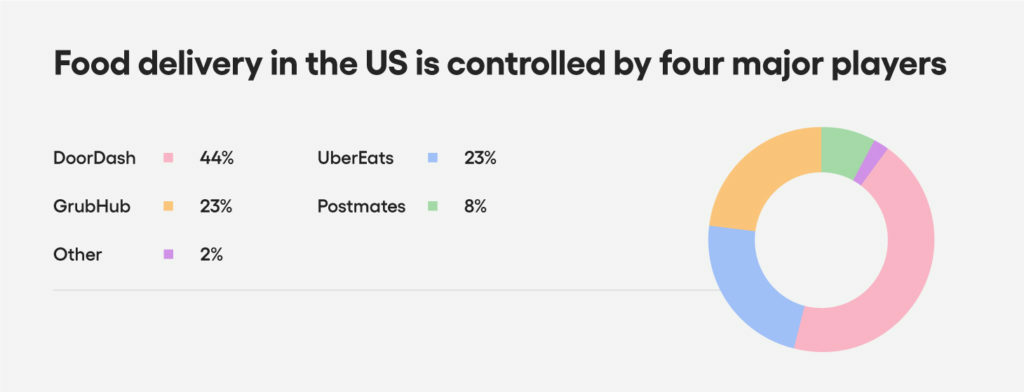Click the 44% DoorDash value
The height and width of the screenshot is (392, 1024).
[x=217, y=158]
